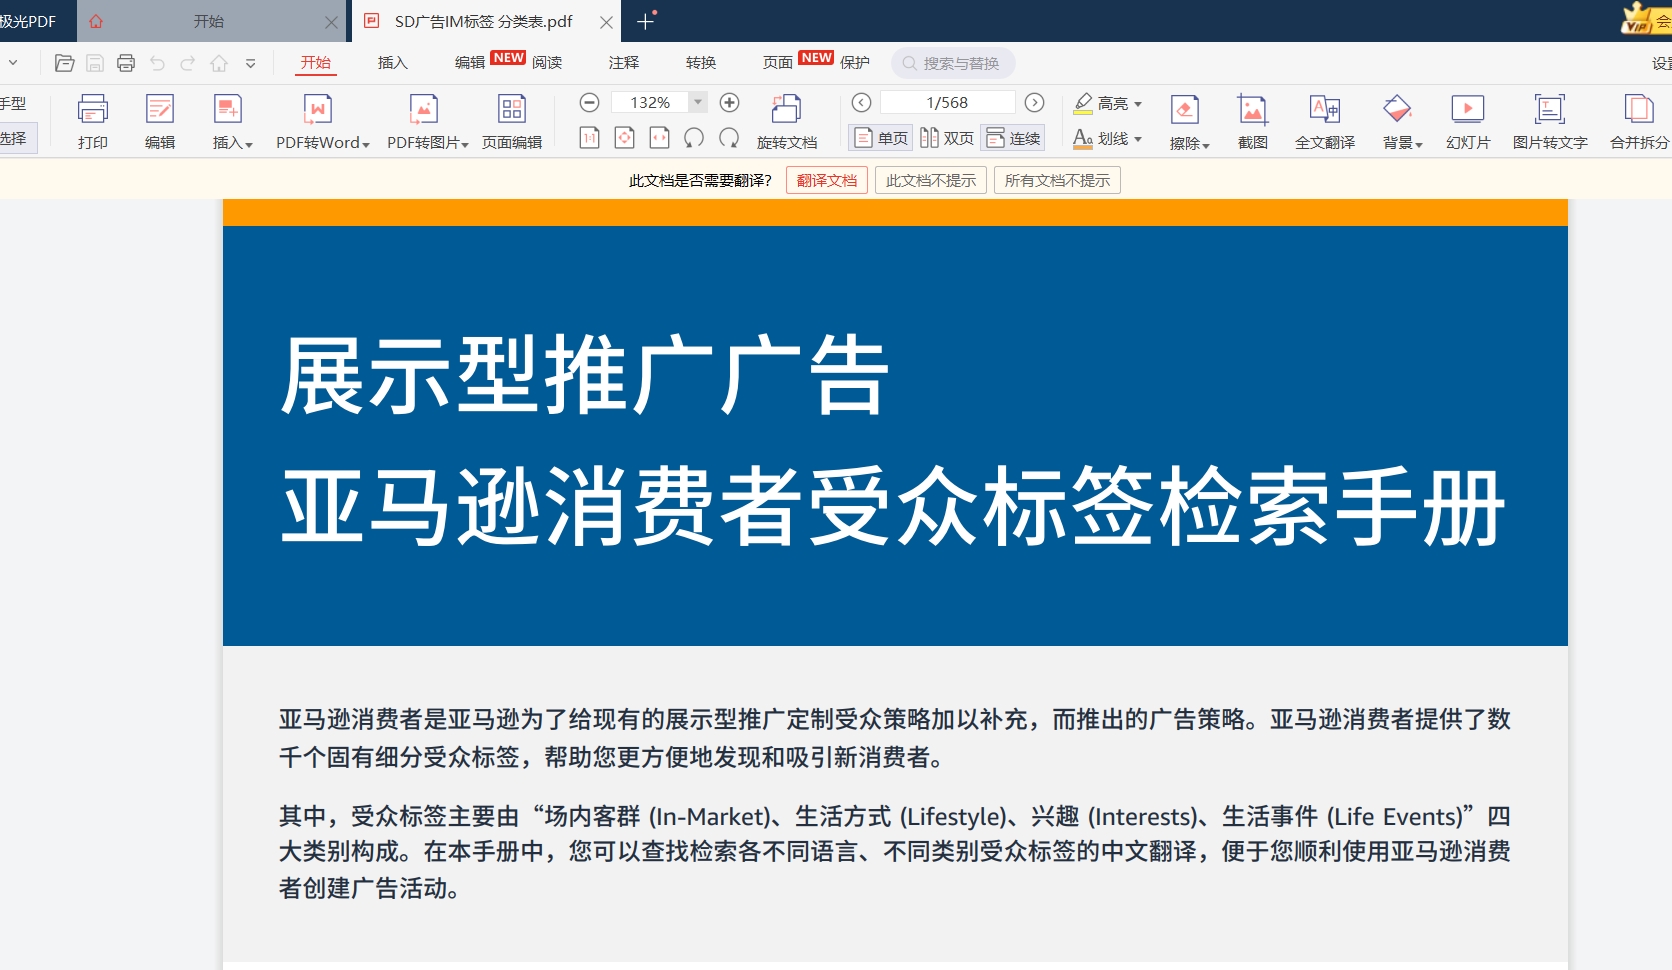The width and height of the screenshot is (1672, 970).
Task: Click the home icon in quick toolbar
Action: pos(219,63)
